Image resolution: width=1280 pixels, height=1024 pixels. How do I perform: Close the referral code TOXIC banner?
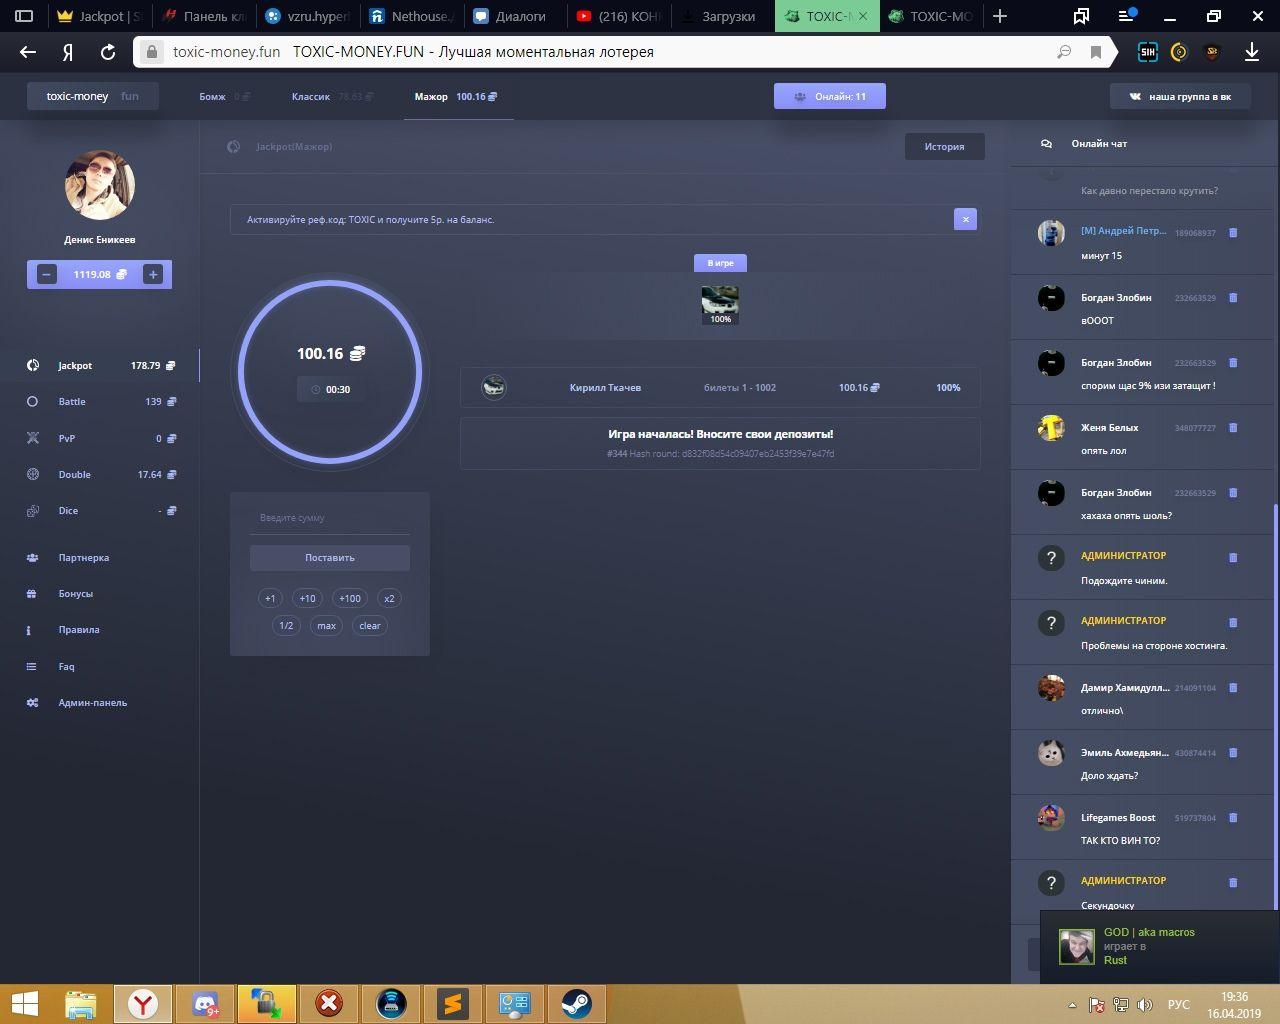tap(965, 219)
